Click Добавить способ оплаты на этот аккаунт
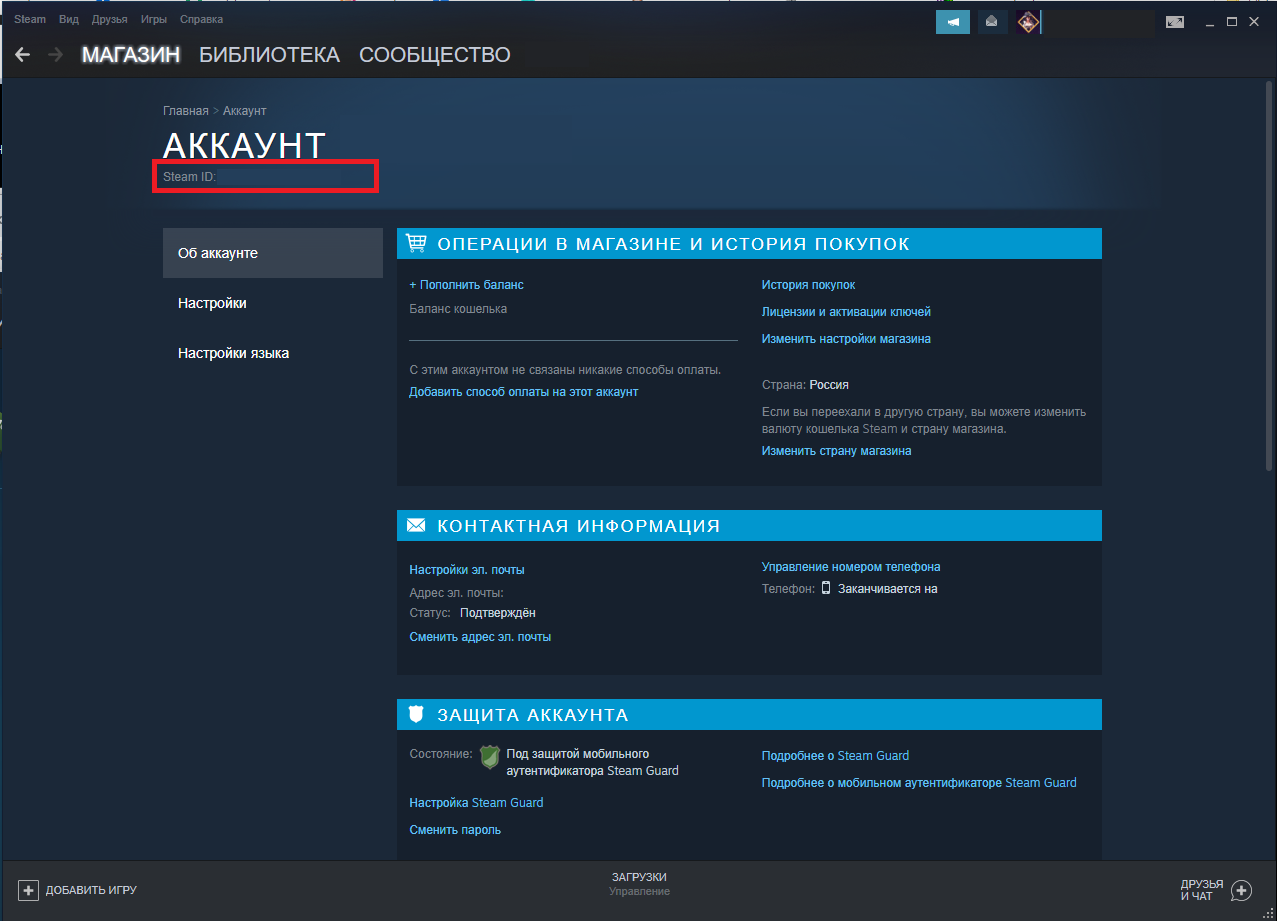Screen dimensions: 1277x921 pyautogui.click(x=524, y=392)
